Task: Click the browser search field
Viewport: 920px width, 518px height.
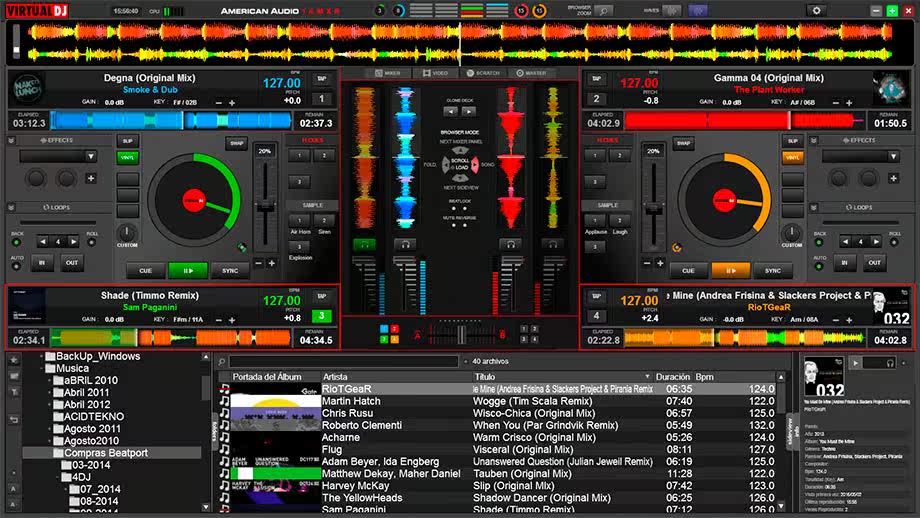Action: point(344,361)
